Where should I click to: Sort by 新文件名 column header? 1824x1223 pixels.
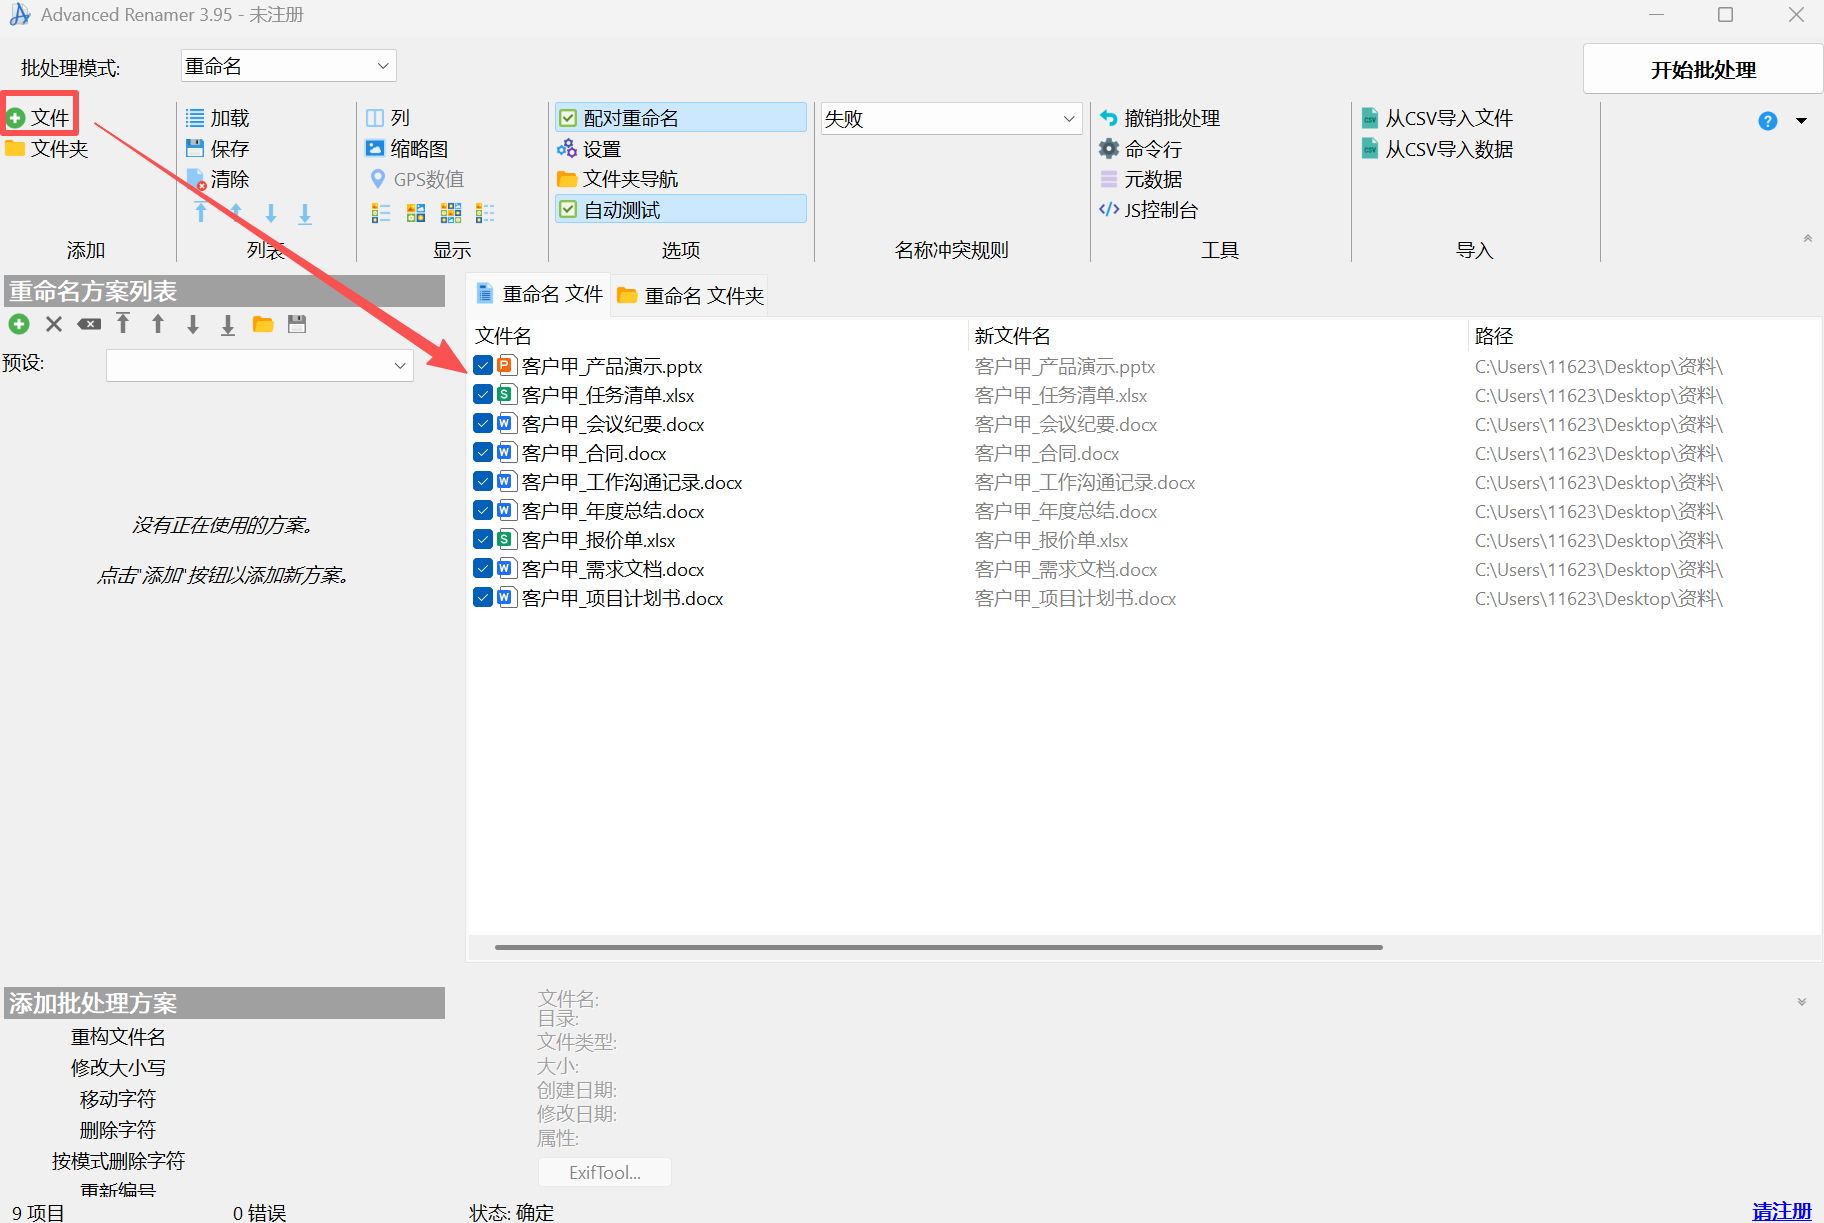pos(1218,336)
